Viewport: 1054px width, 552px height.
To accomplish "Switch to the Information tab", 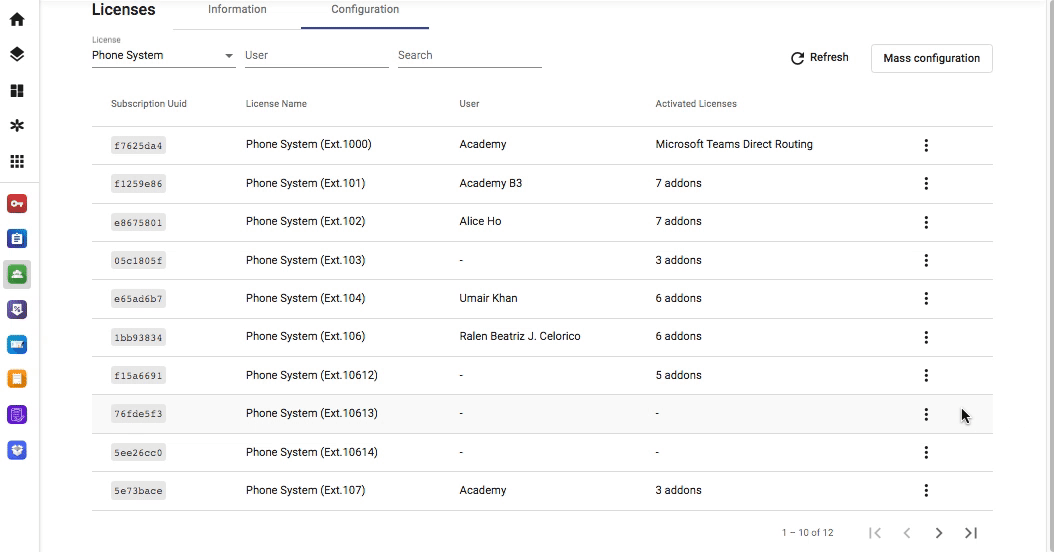I will [x=237, y=10].
